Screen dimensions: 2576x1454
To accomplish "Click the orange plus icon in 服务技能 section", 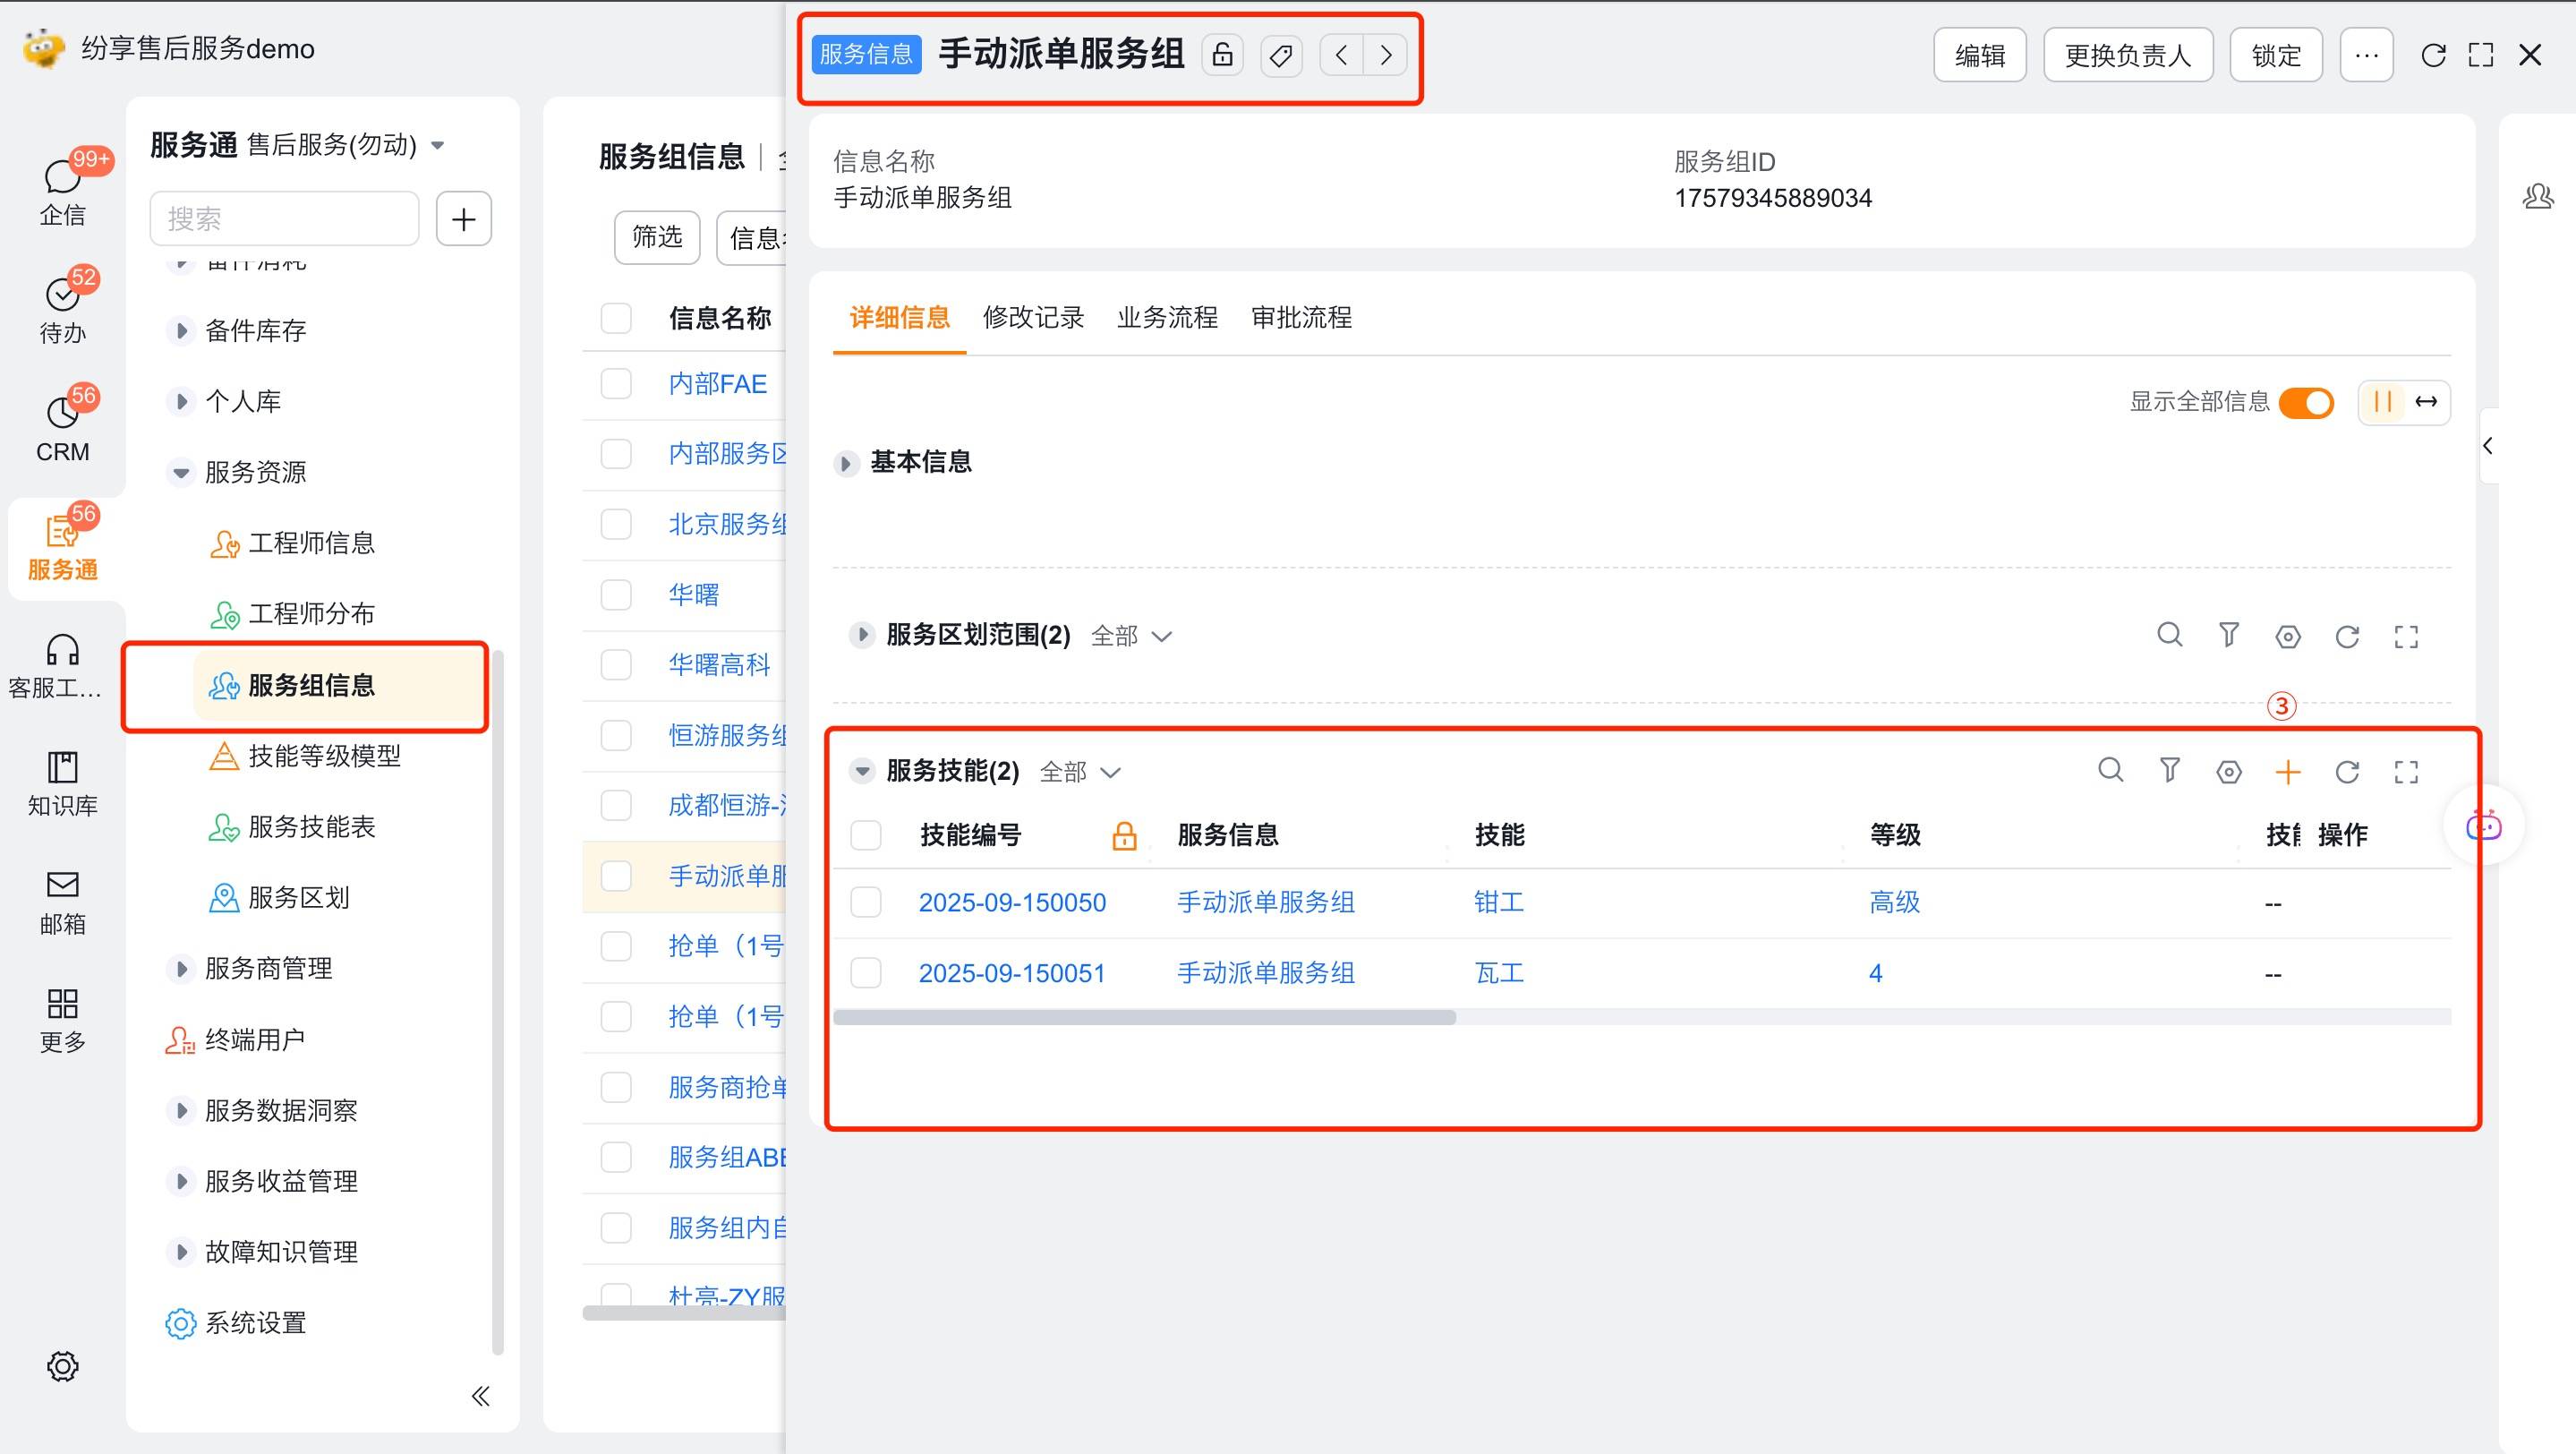I will pos(2287,772).
